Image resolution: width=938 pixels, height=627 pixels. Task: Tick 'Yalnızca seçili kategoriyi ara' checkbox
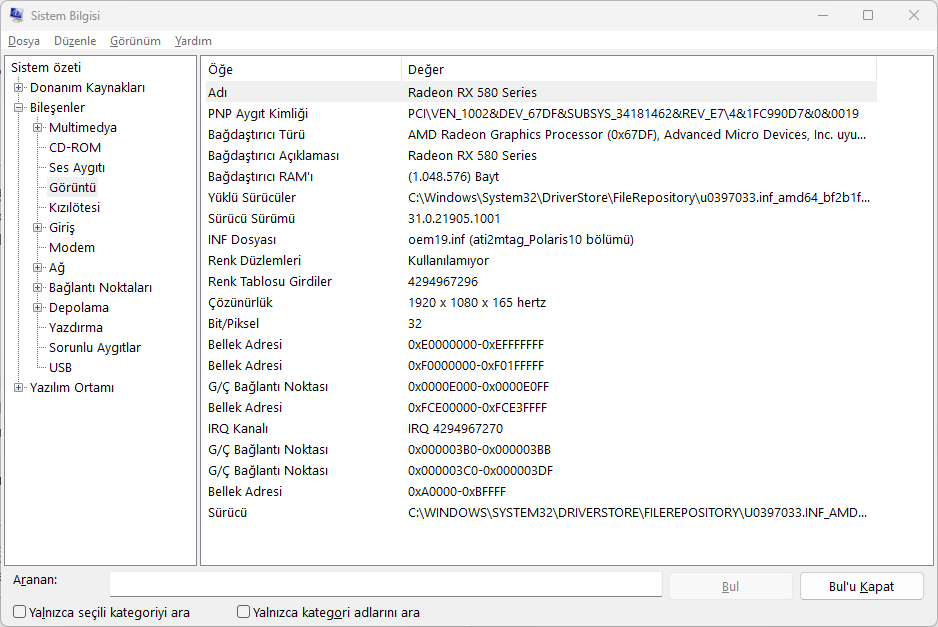coord(20,612)
